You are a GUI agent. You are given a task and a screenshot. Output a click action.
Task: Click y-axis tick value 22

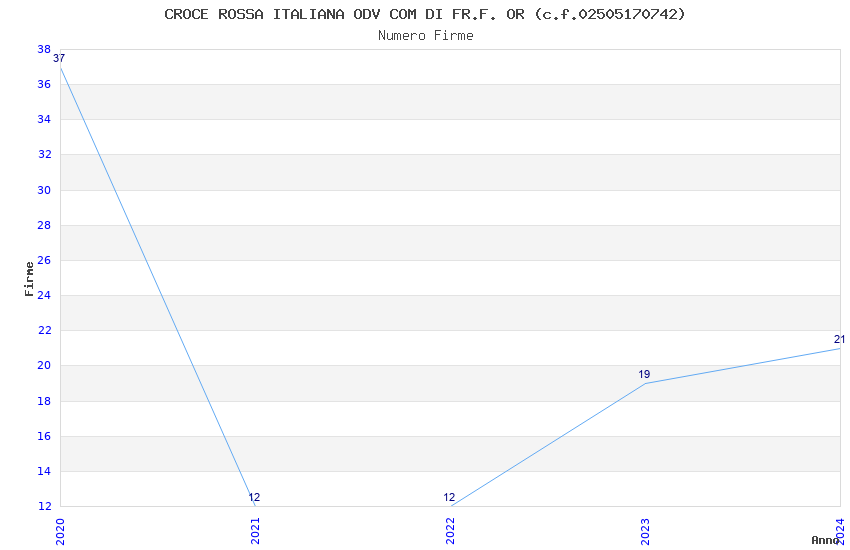click(44, 331)
